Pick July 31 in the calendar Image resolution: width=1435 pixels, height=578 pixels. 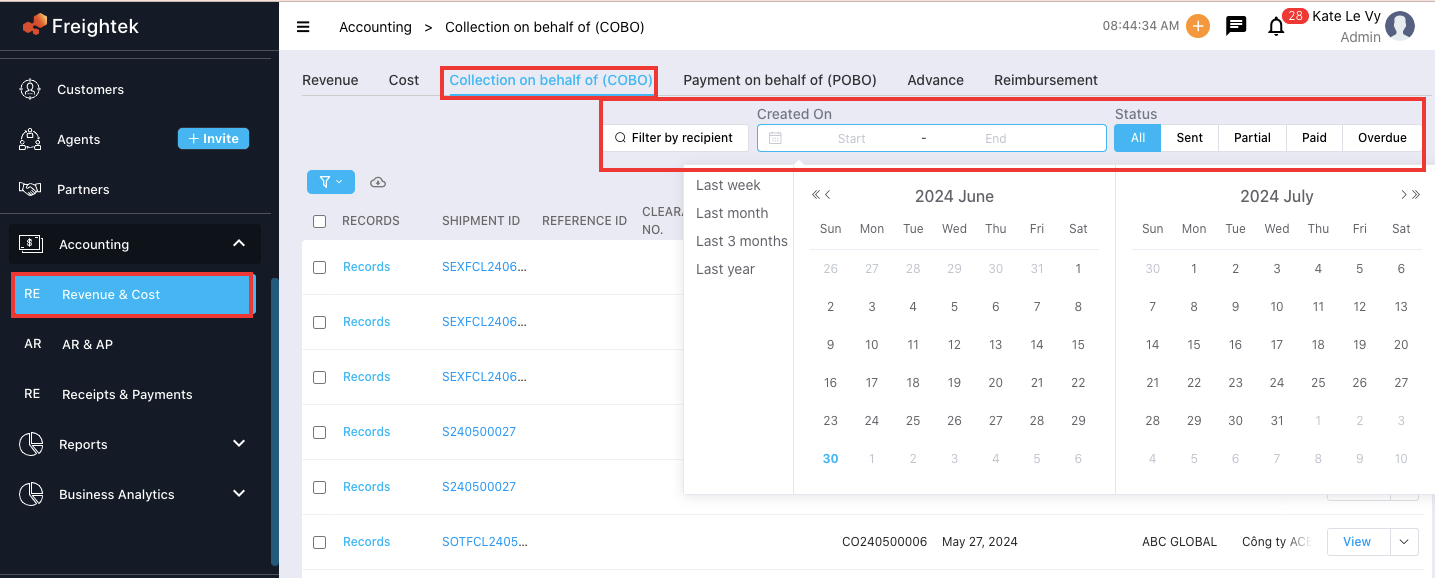(x=1277, y=421)
